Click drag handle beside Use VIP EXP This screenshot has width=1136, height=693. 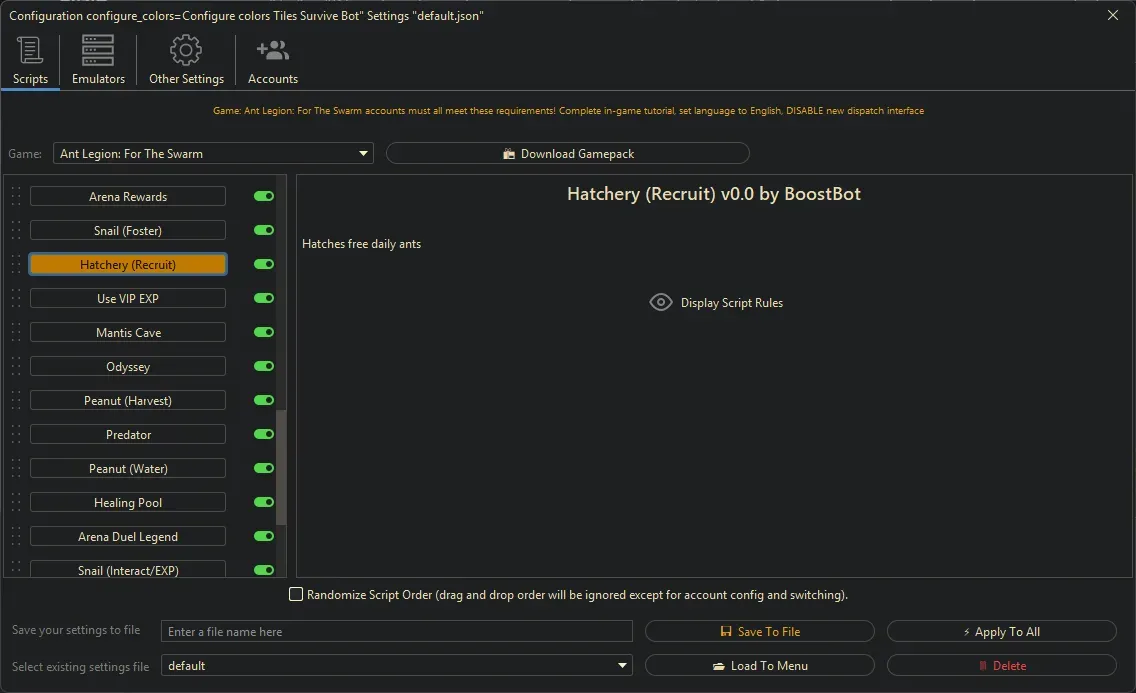click(16, 298)
